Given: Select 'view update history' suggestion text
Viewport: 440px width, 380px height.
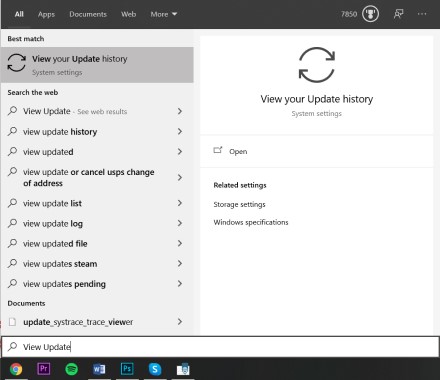Looking at the screenshot, I should [x=60, y=132].
